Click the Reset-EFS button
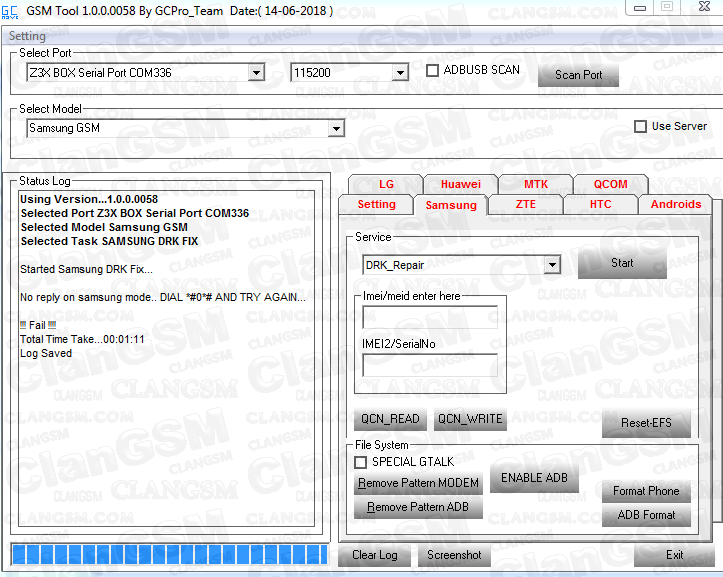Screen dimensions: 723x577 point(646,423)
